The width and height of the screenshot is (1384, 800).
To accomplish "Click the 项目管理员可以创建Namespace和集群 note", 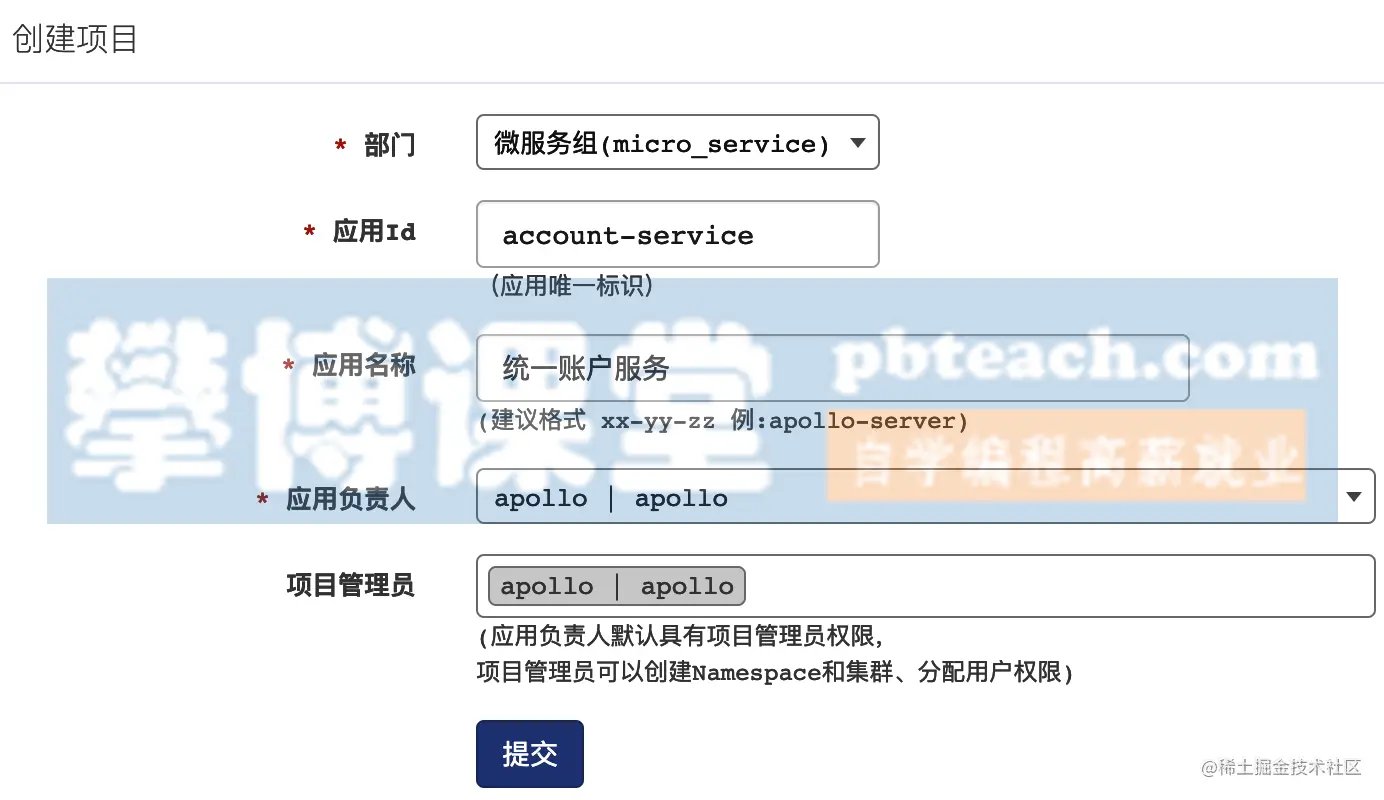I will [x=775, y=672].
